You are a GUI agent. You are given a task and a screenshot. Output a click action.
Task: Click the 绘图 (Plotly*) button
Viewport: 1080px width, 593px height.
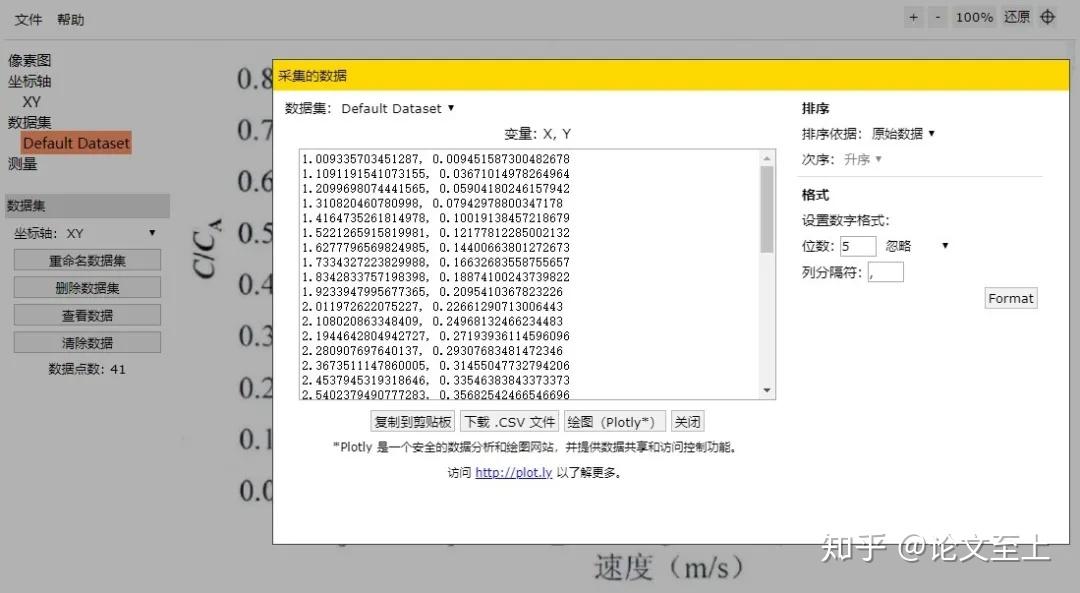(615, 421)
